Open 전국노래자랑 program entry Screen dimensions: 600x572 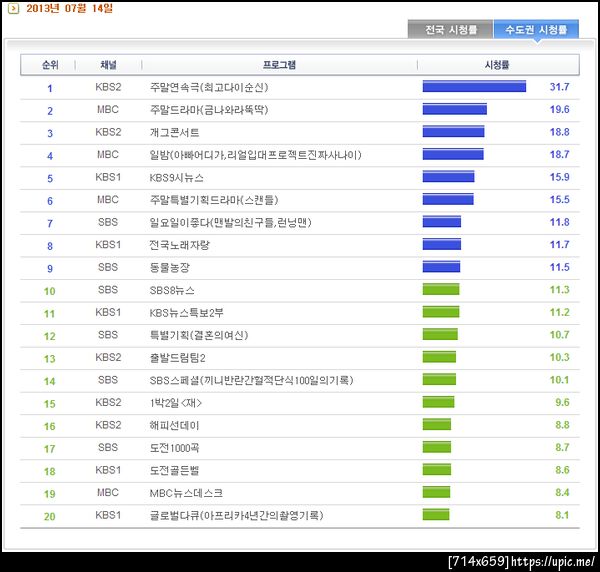179,245
